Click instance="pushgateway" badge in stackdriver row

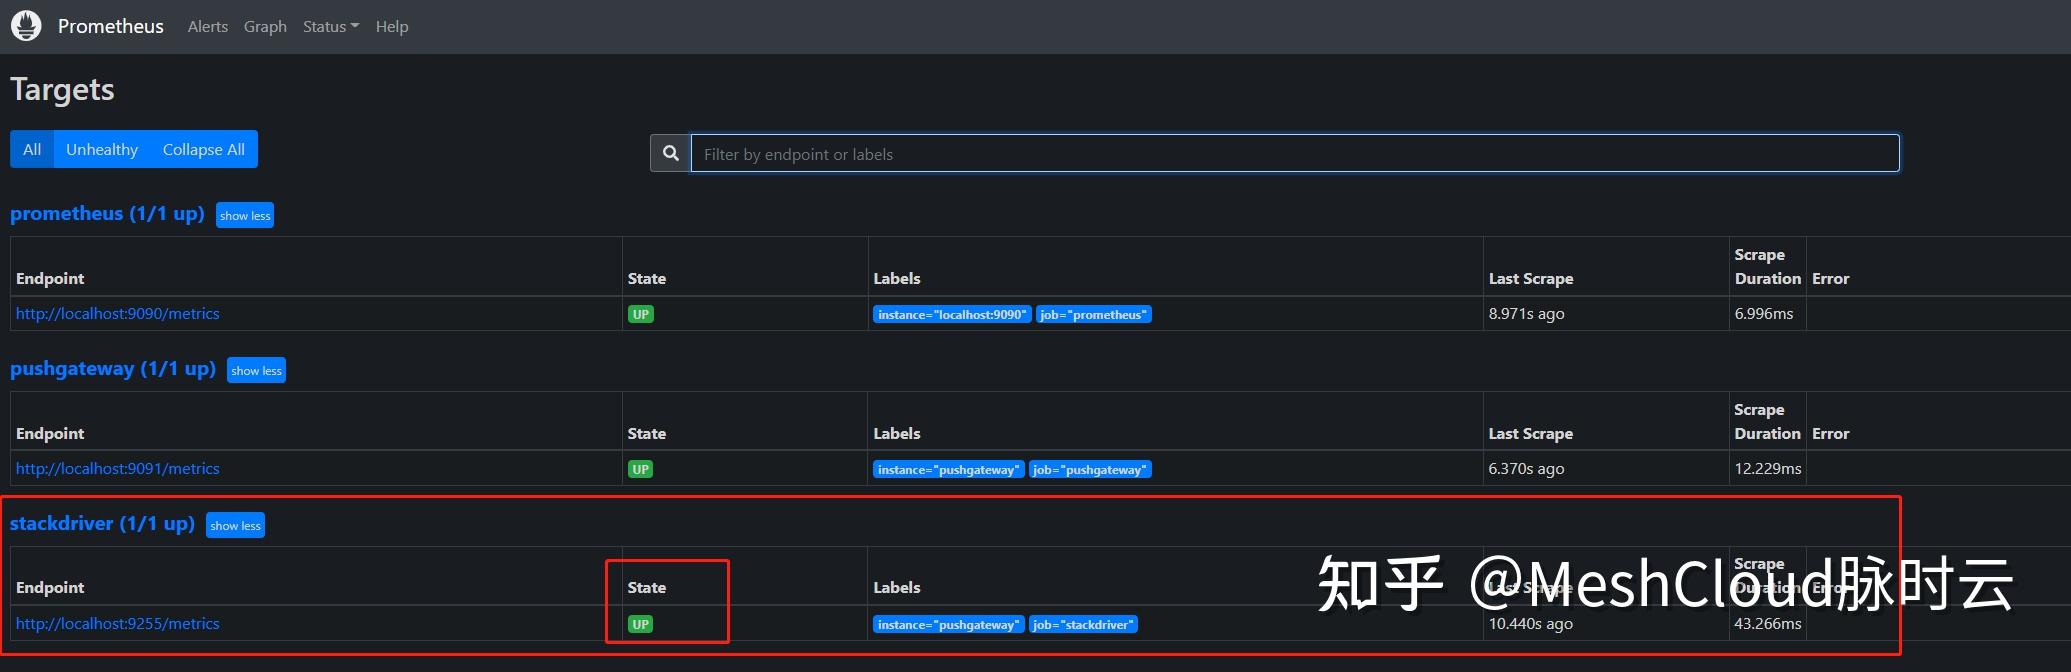[949, 624]
